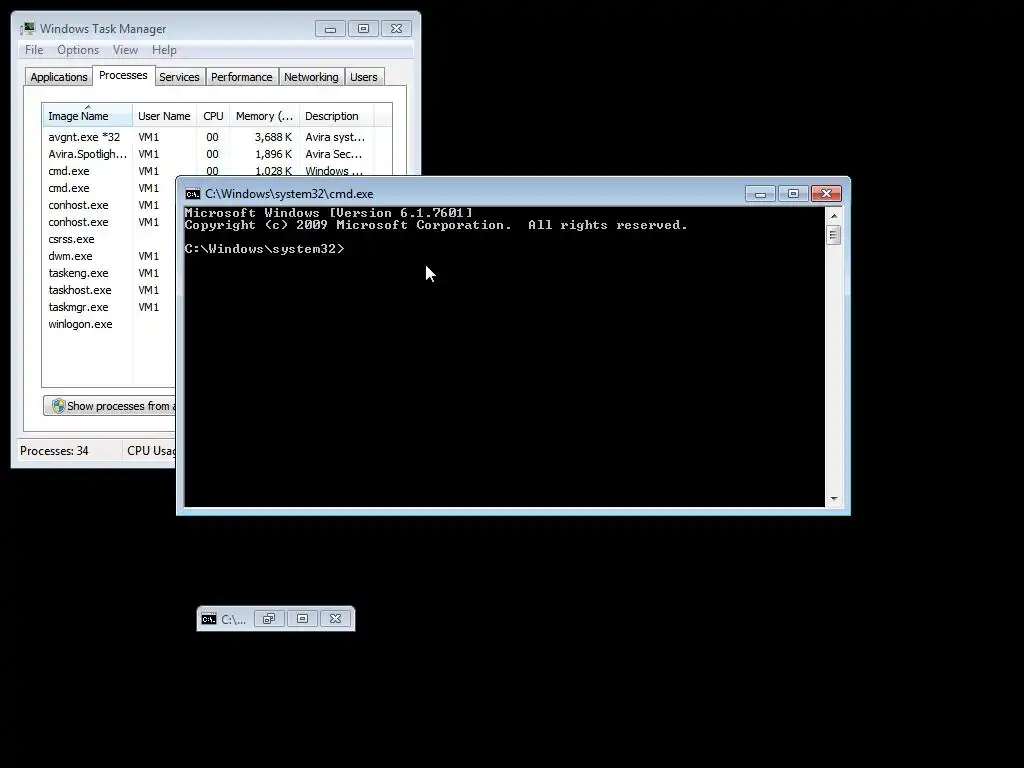Sort processes by Description column header
The height and width of the screenshot is (768, 1024).
pyautogui.click(x=336, y=116)
